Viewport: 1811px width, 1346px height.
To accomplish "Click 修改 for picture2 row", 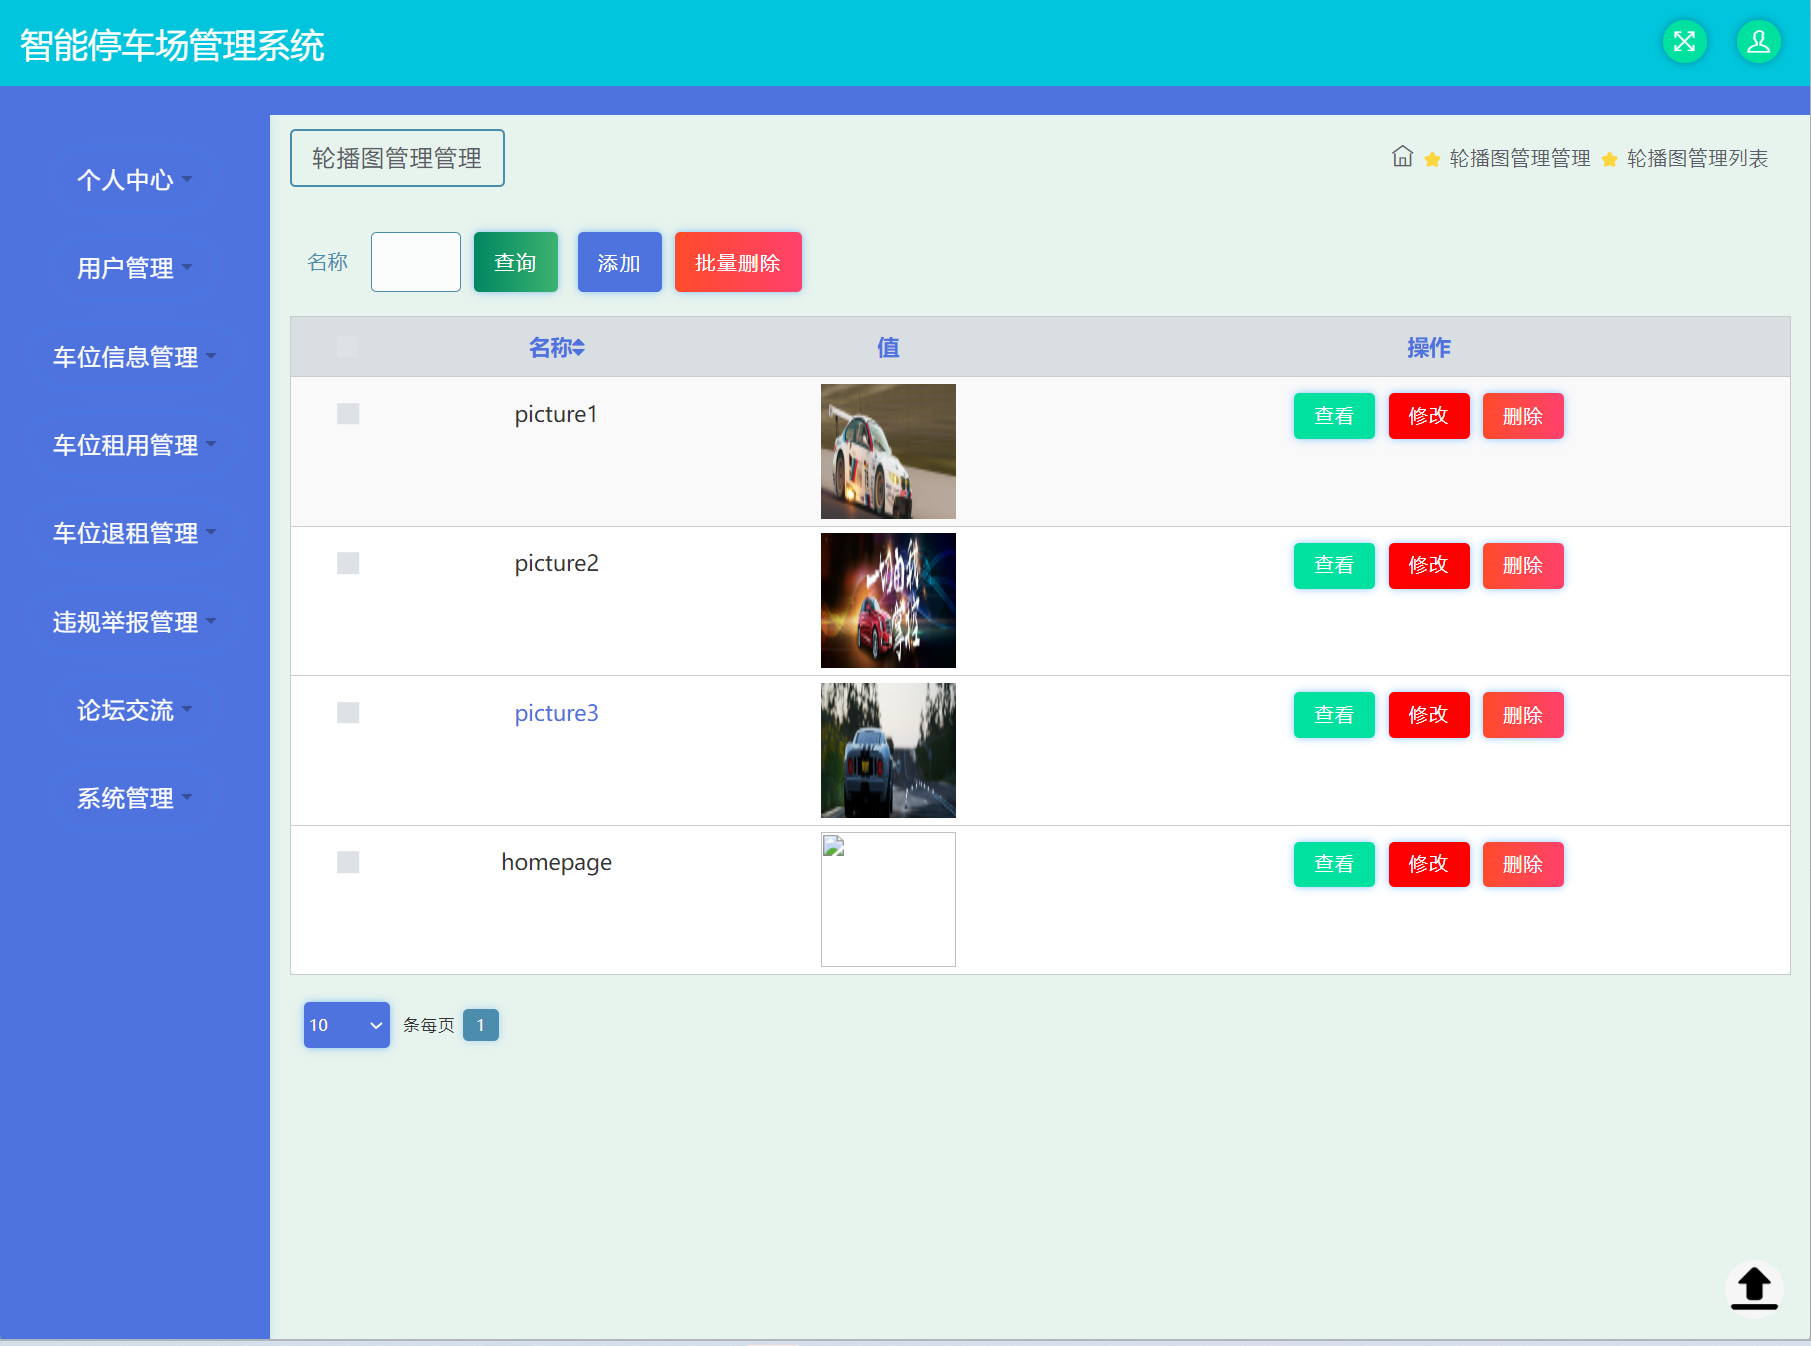I will [1429, 566].
